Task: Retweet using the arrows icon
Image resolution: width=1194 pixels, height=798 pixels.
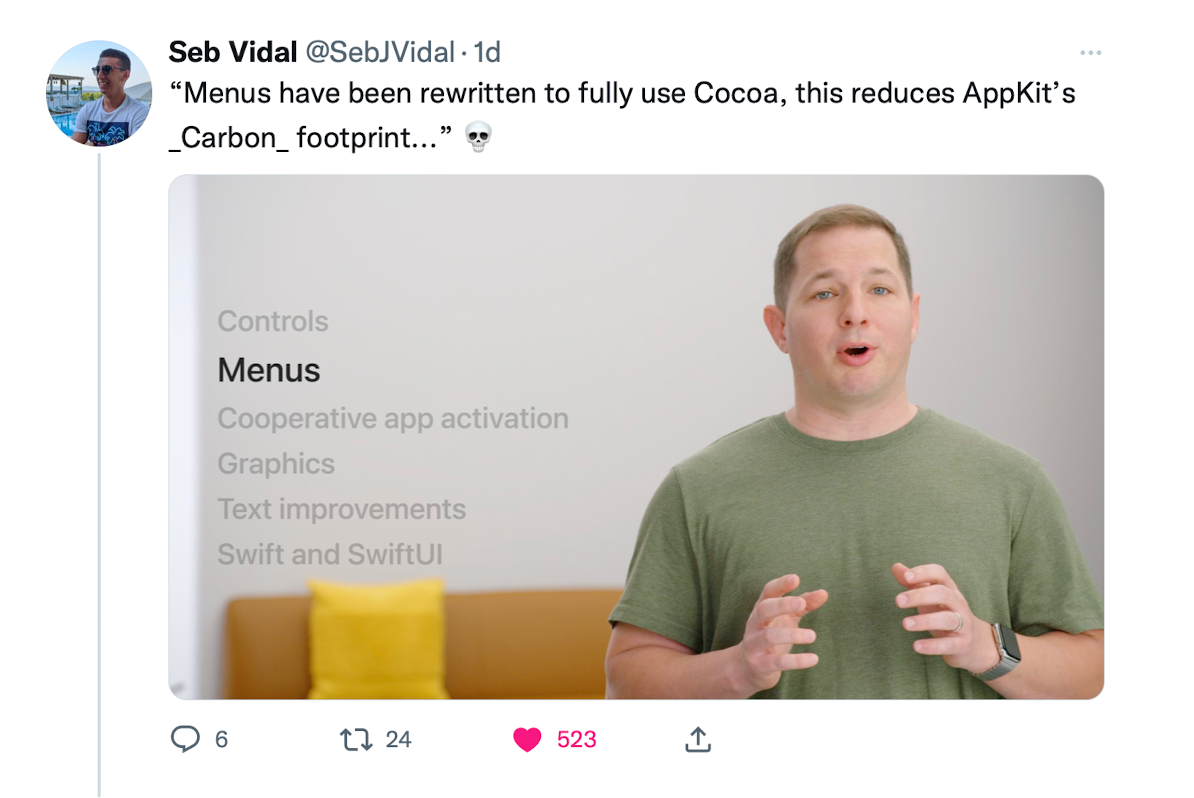Action: 356,739
